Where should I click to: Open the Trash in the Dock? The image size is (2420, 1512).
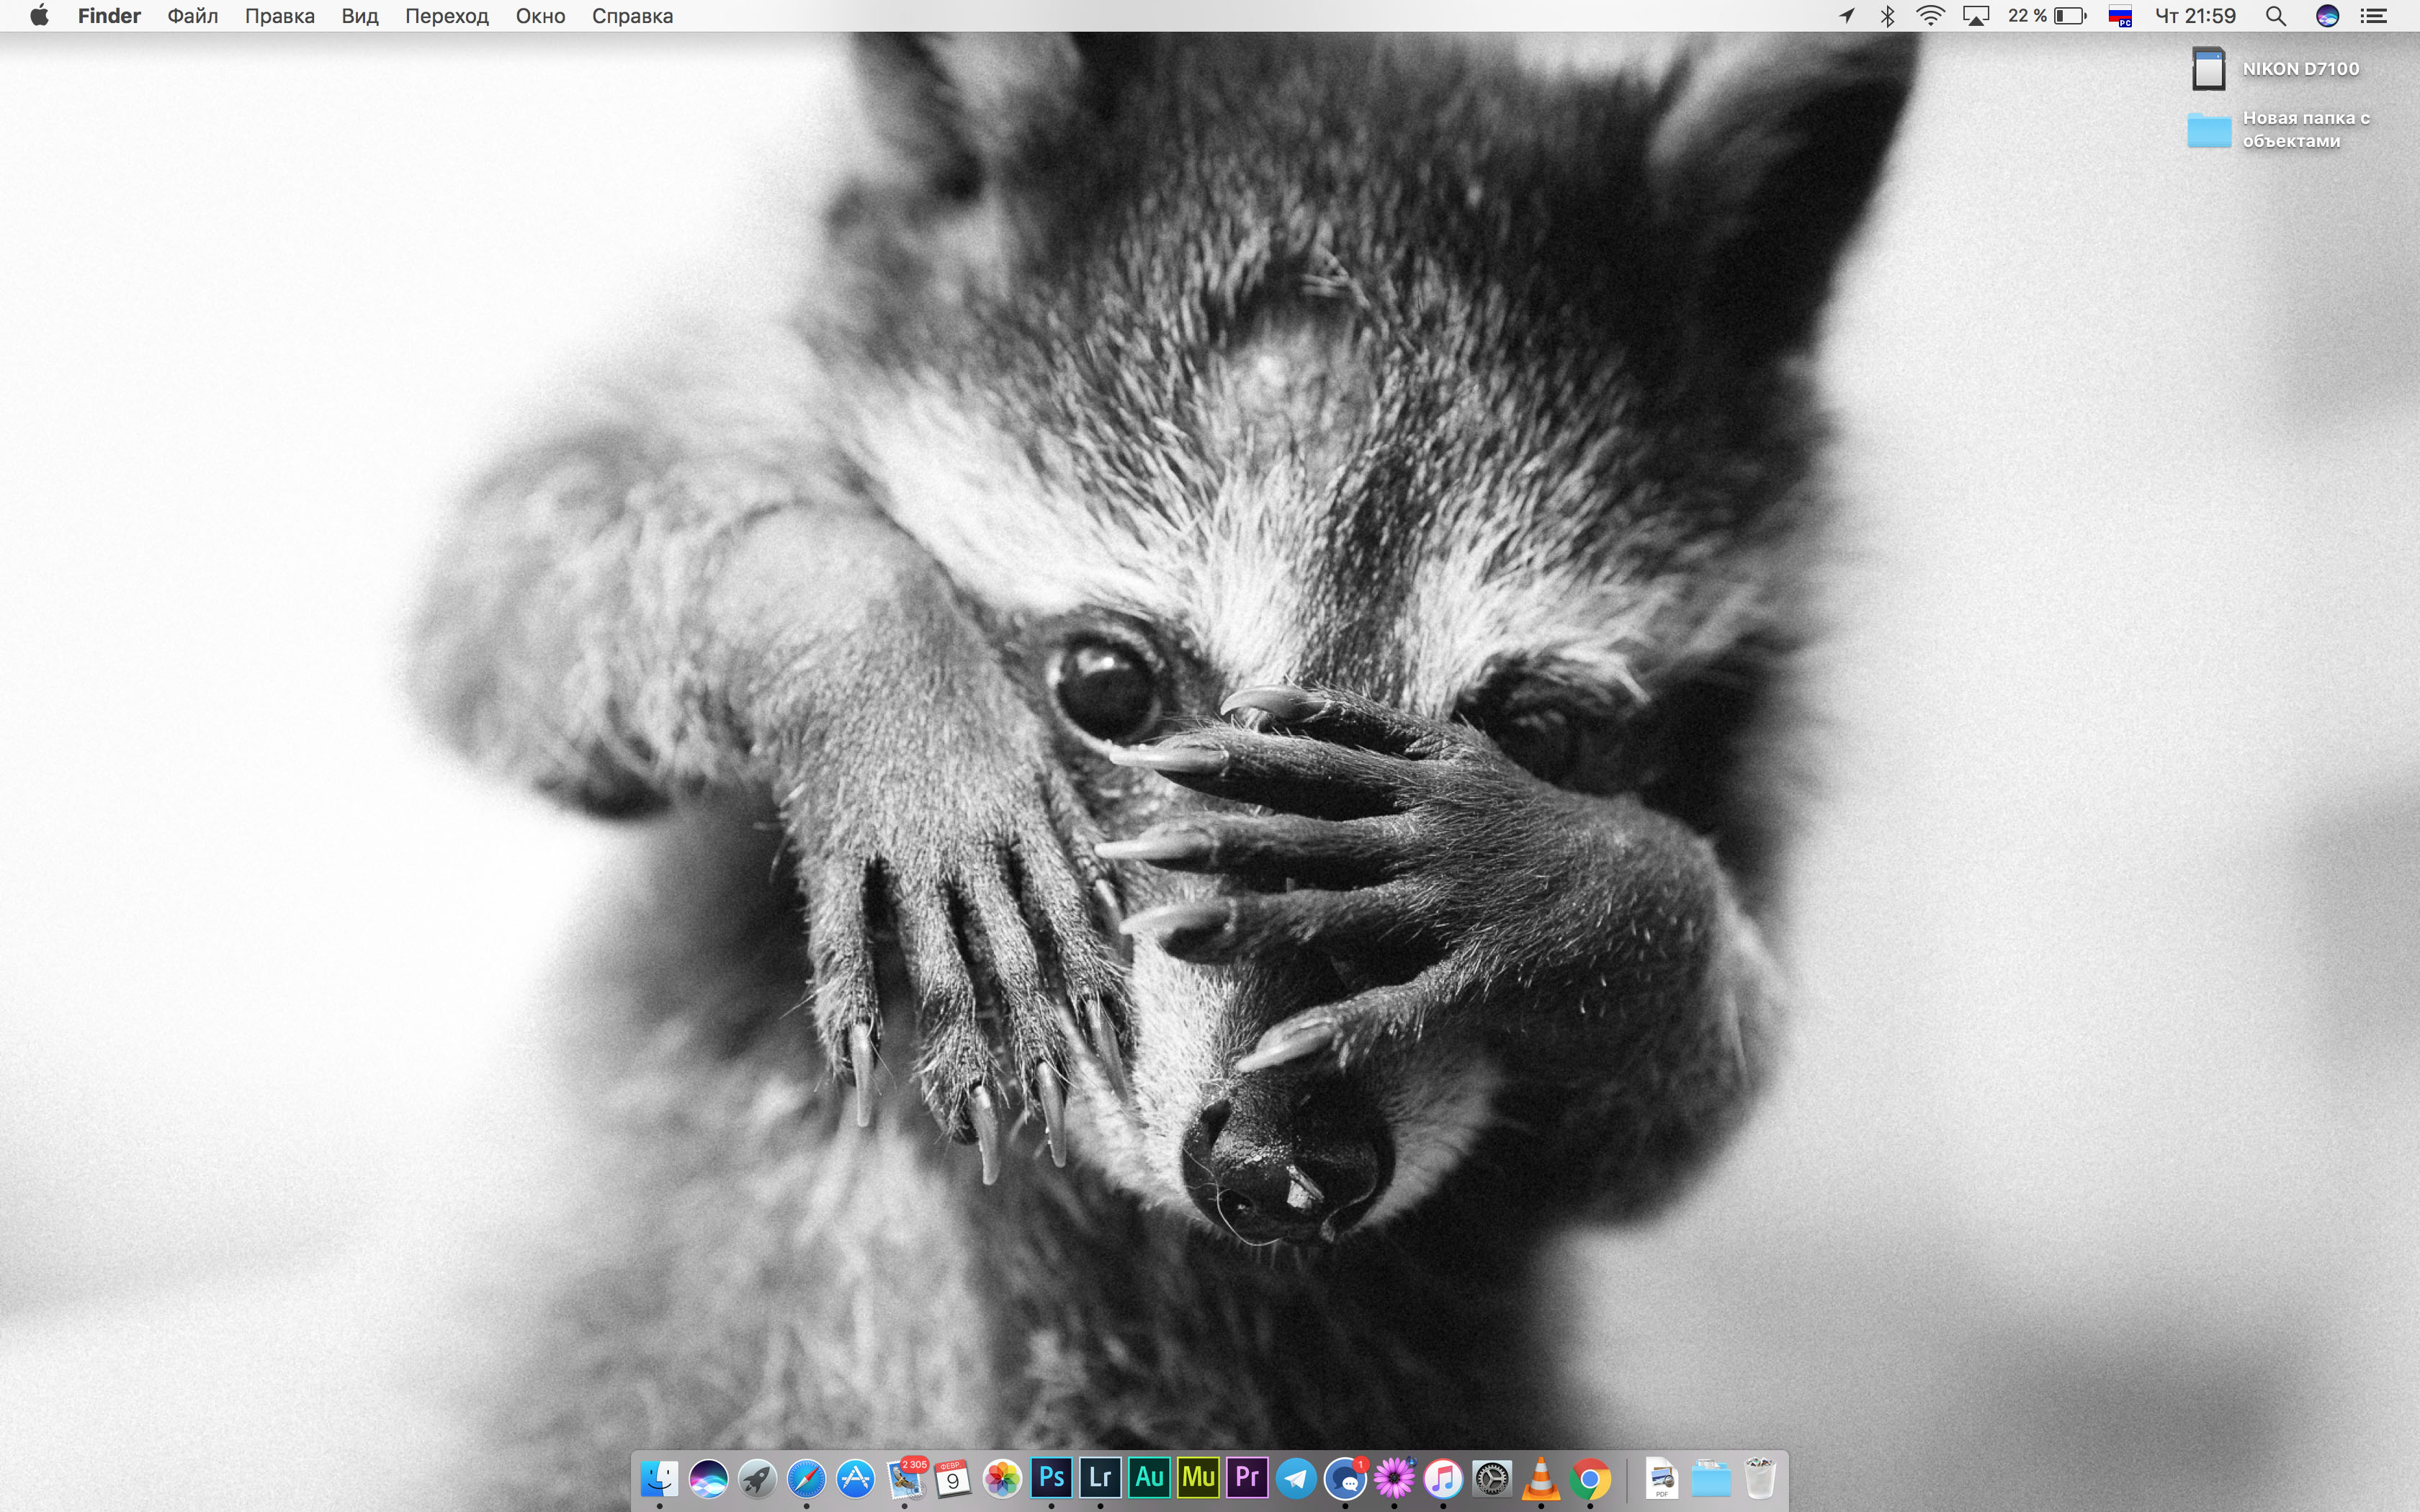click(x=1760, y=1478)
